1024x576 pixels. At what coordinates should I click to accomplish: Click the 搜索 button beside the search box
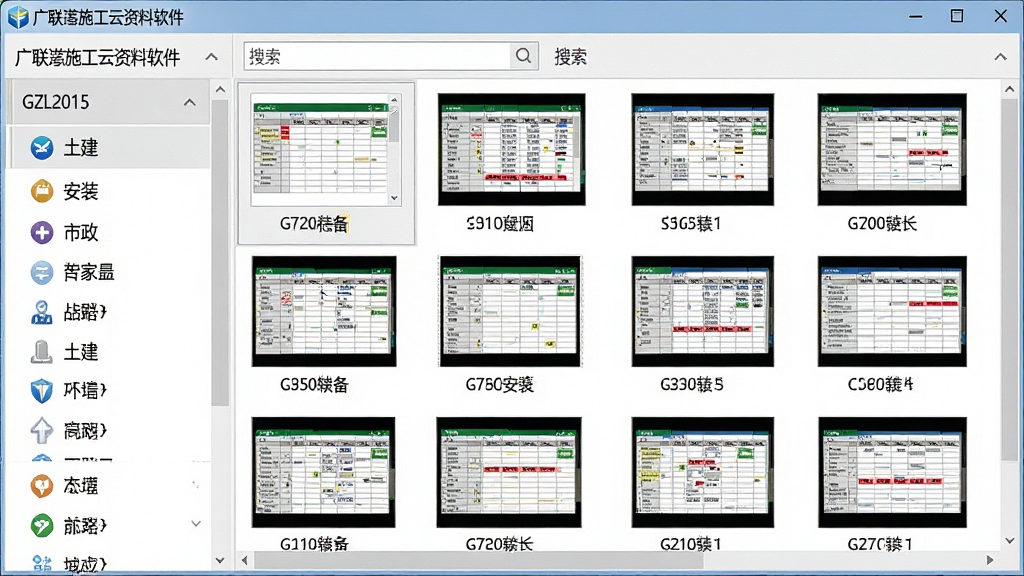pos(570,57)
